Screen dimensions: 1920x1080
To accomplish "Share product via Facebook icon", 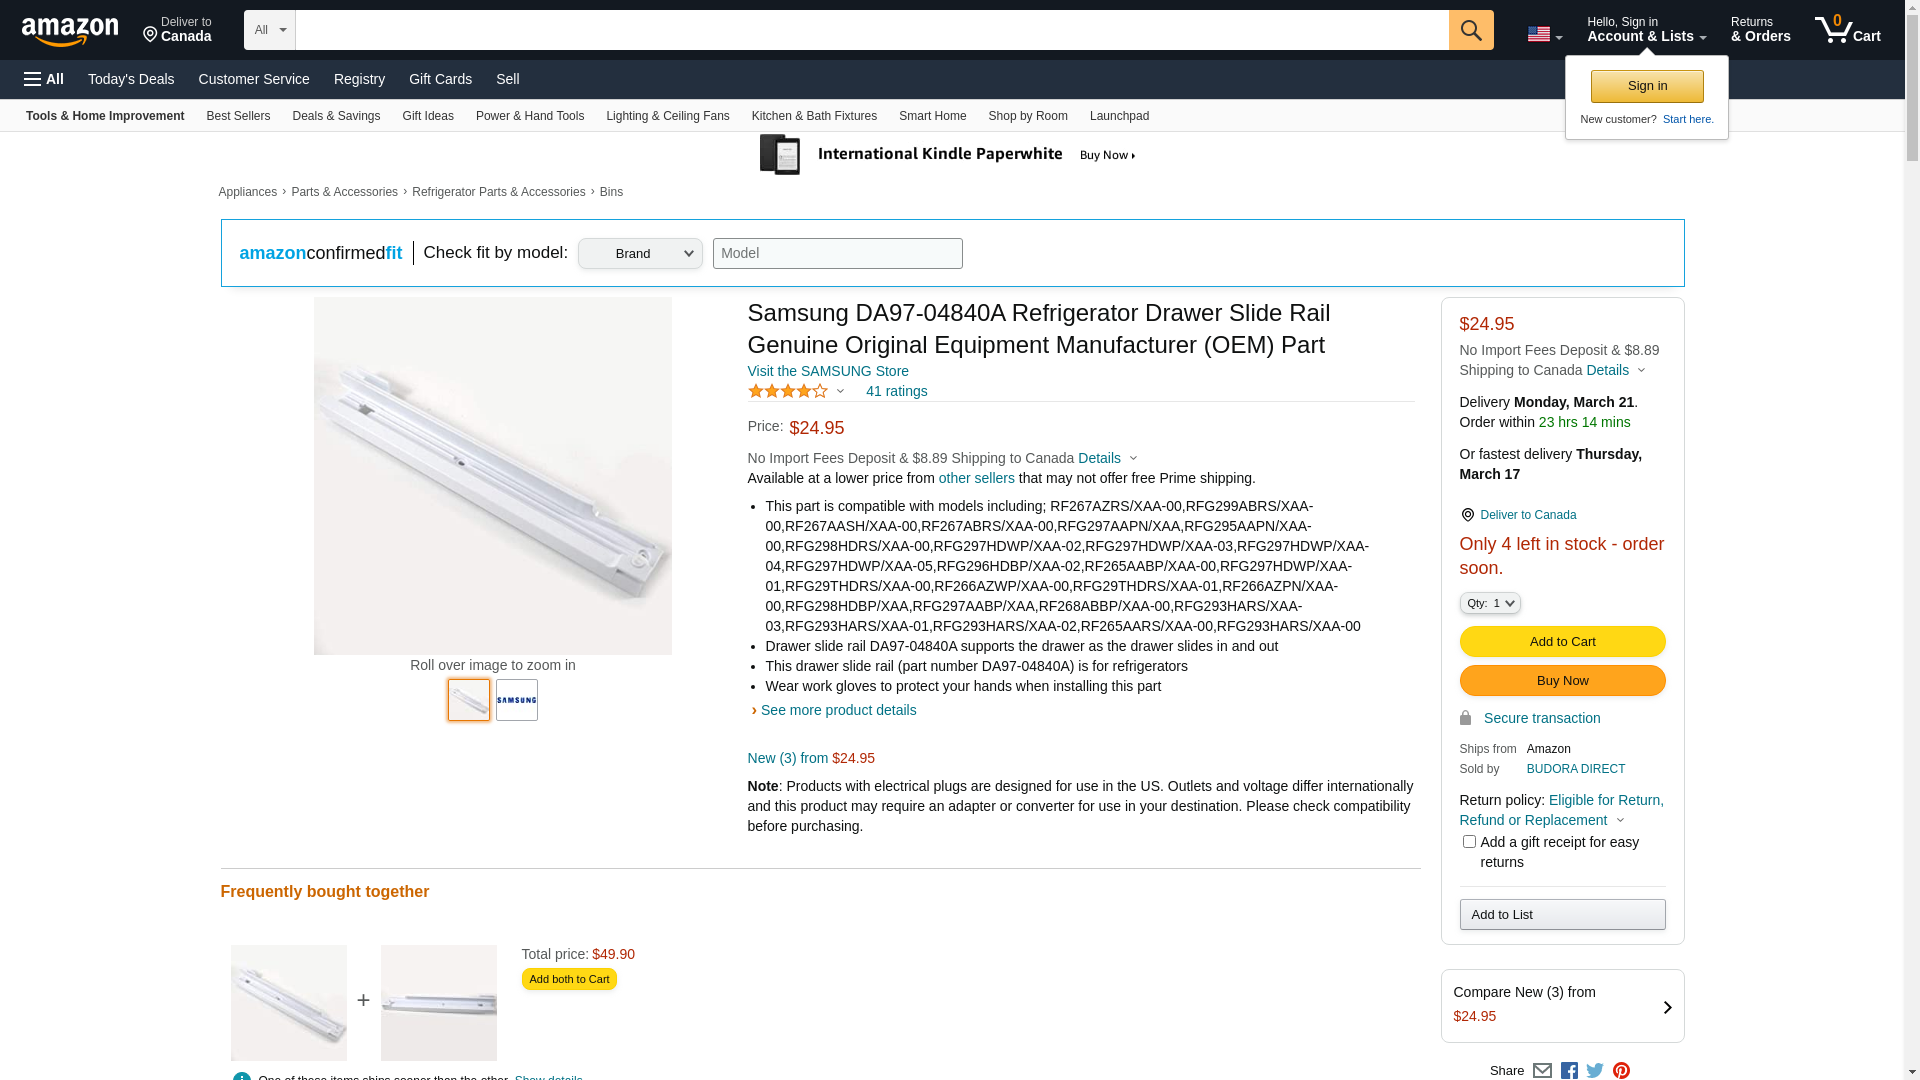I will [1569, 1070].
